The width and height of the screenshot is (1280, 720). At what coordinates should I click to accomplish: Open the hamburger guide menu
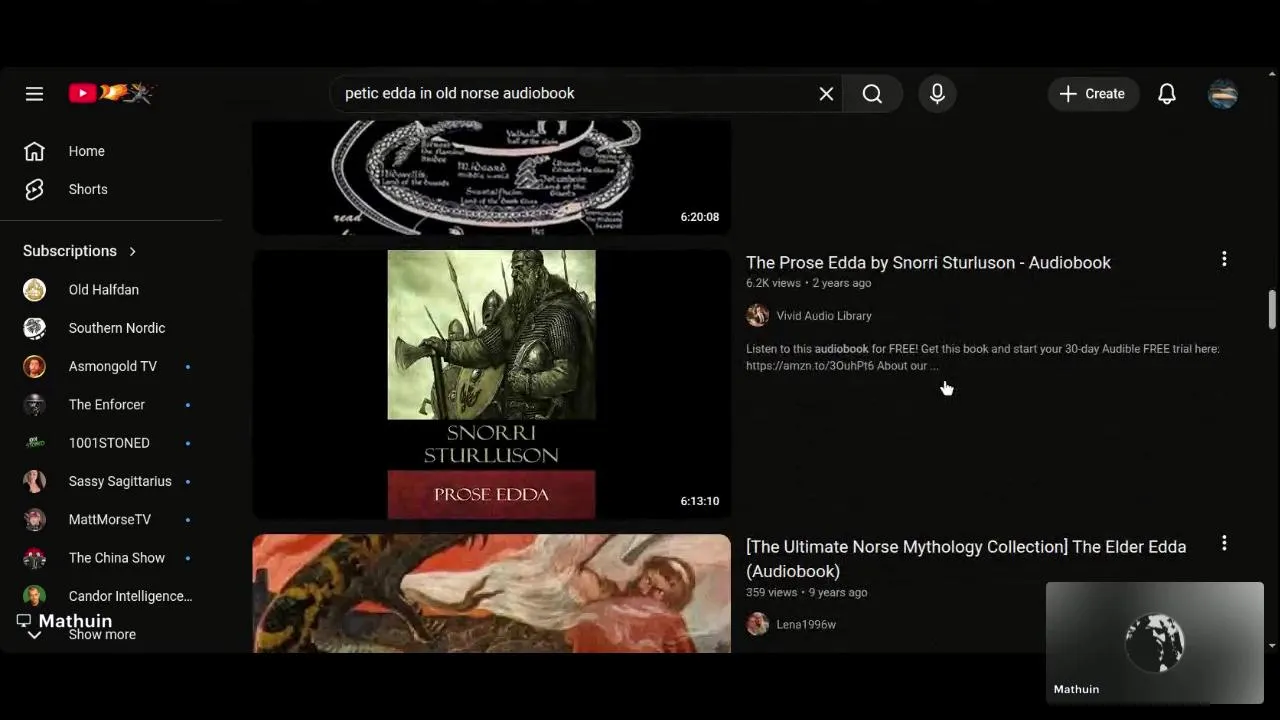pyautogui.click(x=34, y=93)
